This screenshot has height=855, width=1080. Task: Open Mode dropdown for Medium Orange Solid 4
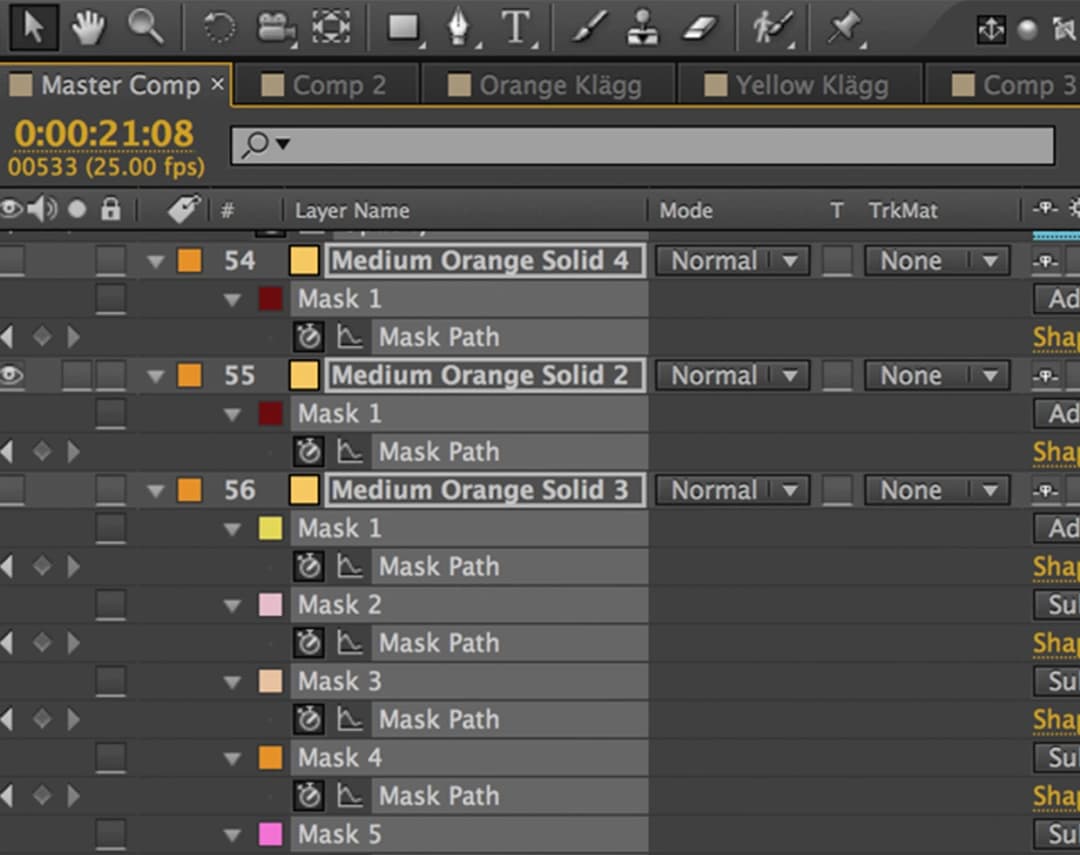[x=731, y=261]
